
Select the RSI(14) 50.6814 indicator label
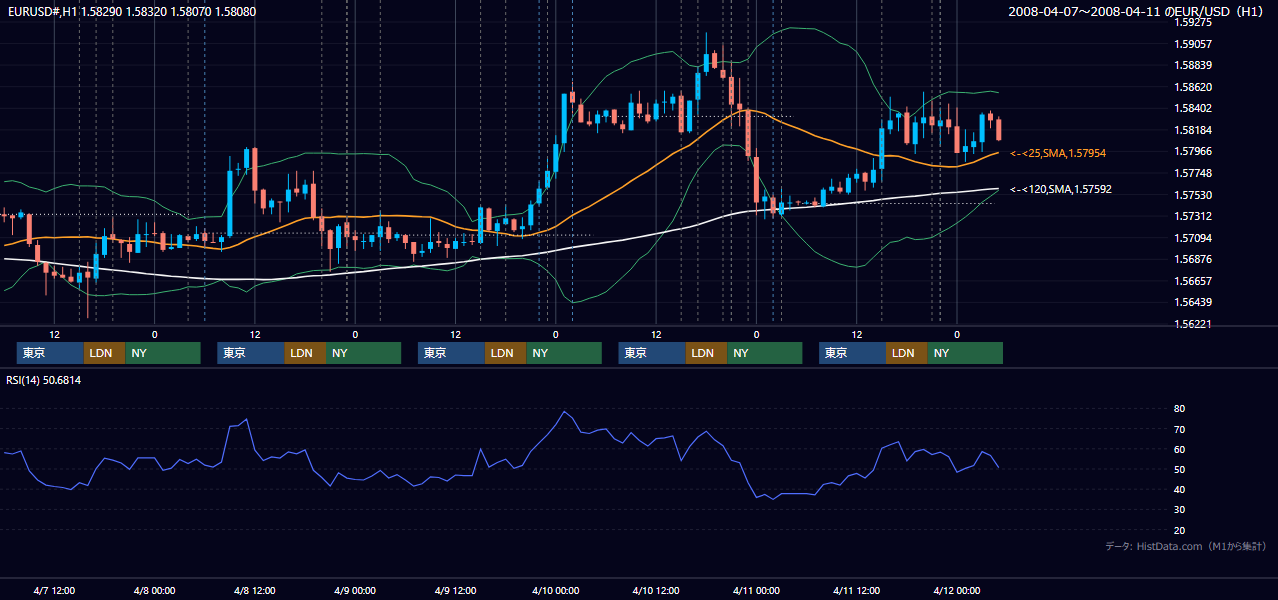44,381
